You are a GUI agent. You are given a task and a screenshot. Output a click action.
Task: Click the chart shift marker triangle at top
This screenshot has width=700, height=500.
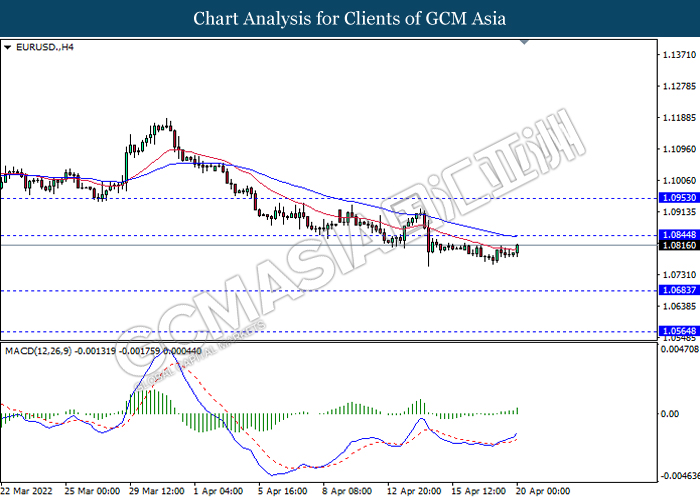point(525,42)
